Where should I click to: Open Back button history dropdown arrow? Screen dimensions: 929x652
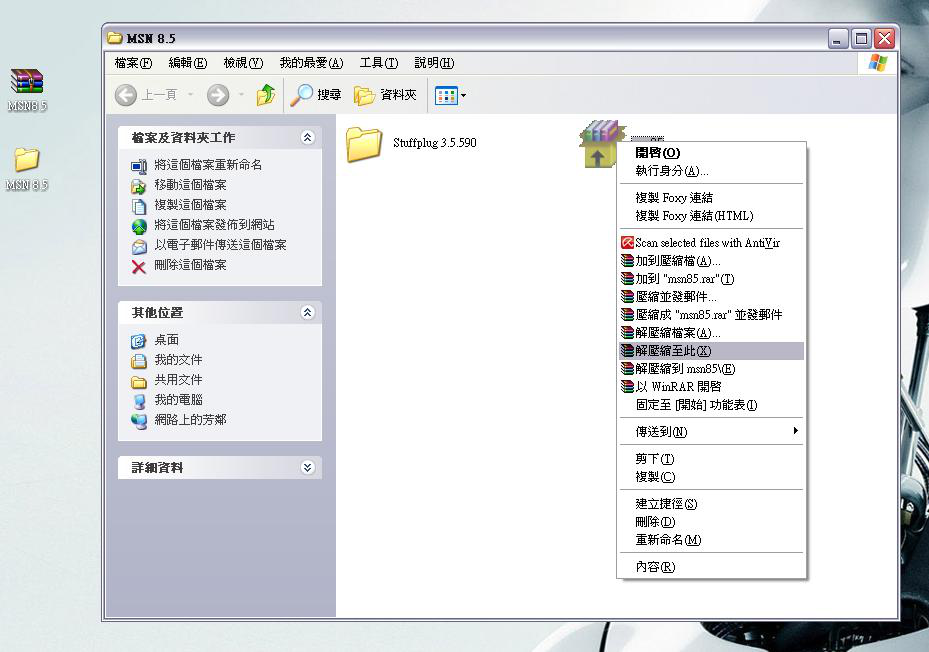190,95
